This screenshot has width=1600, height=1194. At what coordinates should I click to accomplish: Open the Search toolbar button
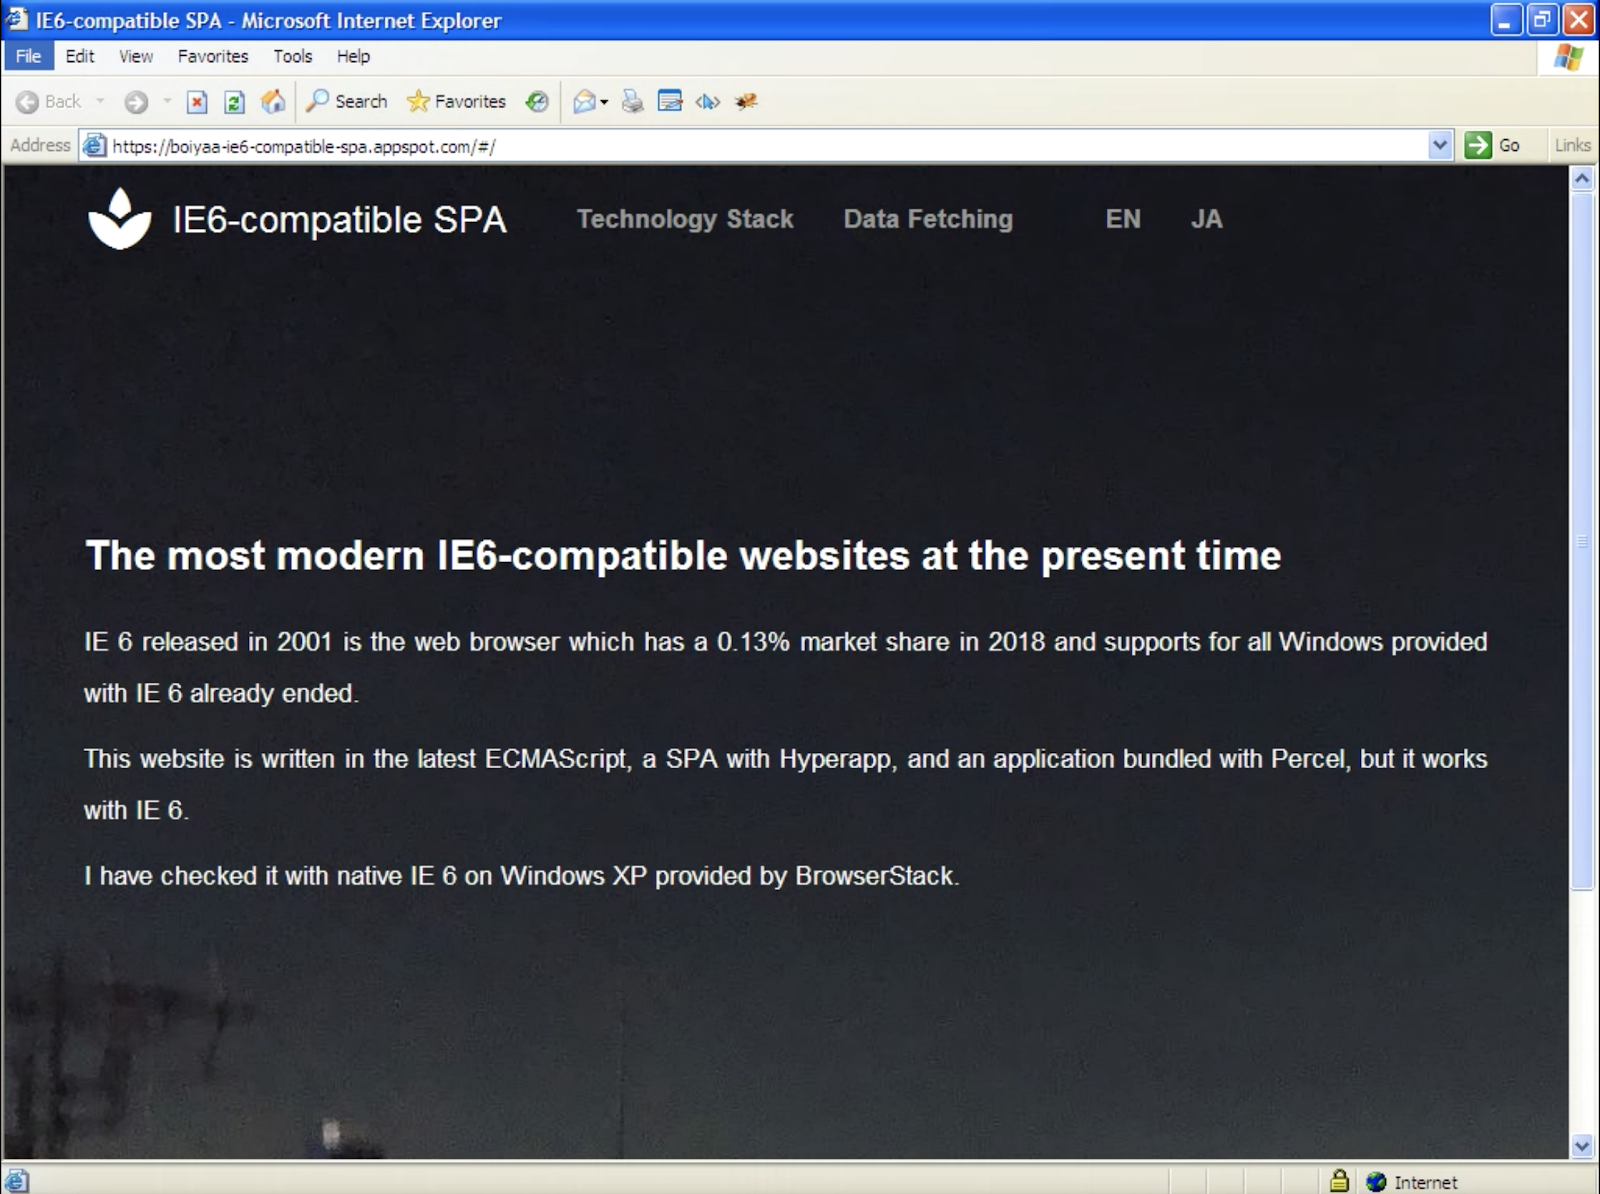click(x=346, y=101)
